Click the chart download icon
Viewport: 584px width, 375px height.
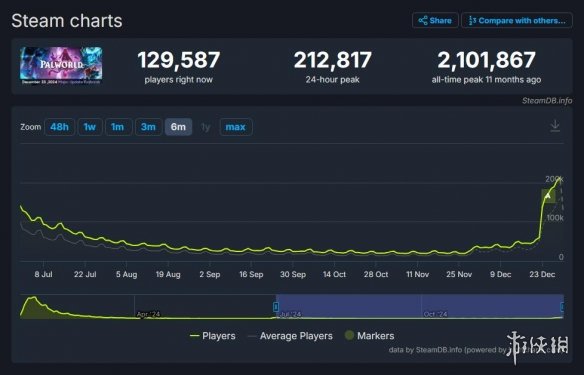(555, 126)
